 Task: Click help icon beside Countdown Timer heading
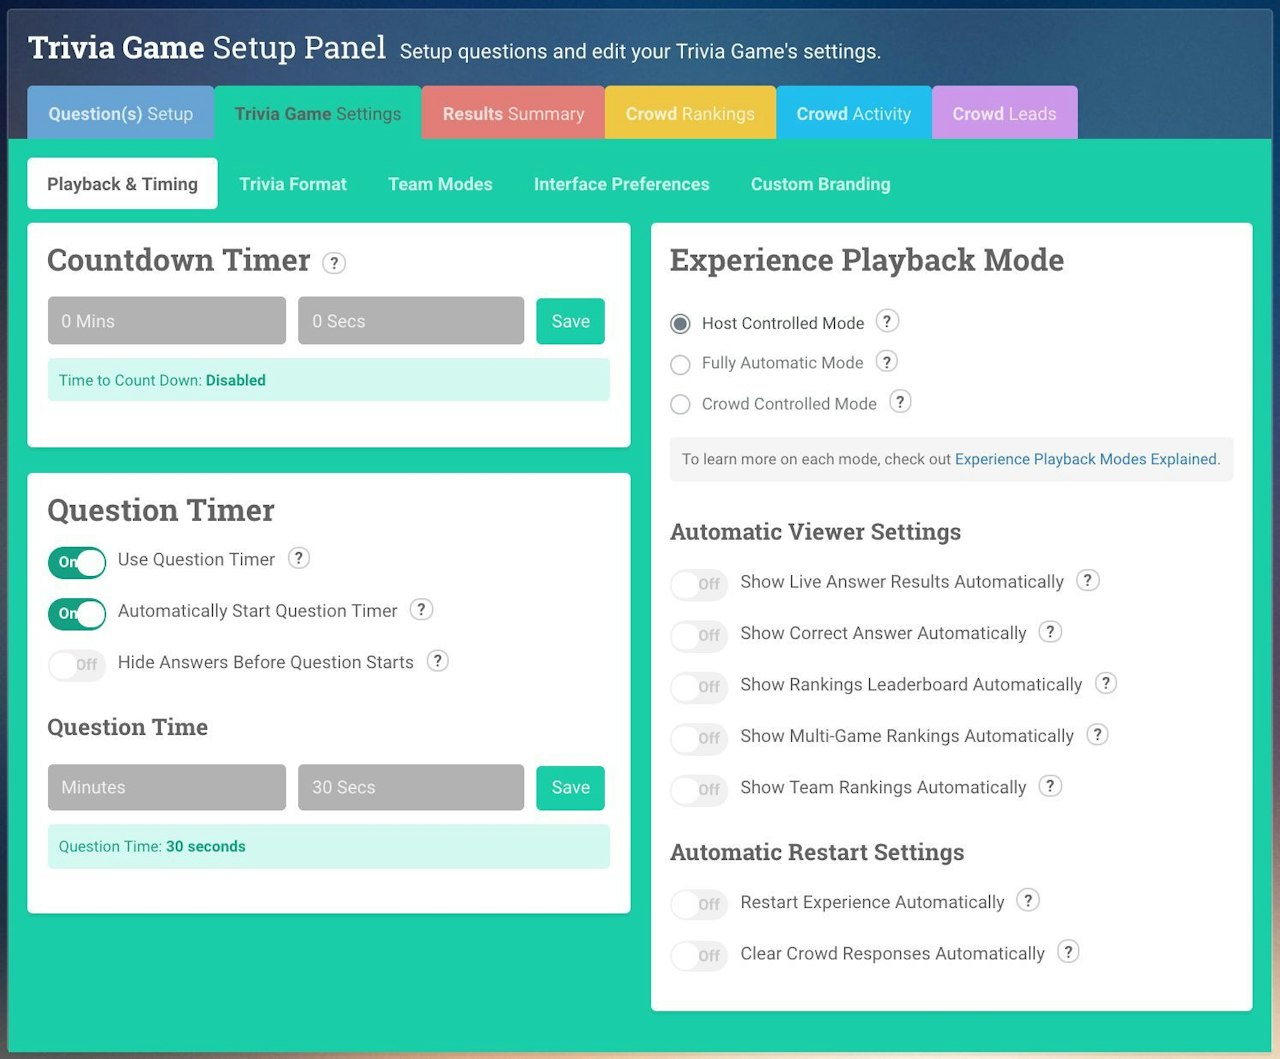(x=334, y=263)
